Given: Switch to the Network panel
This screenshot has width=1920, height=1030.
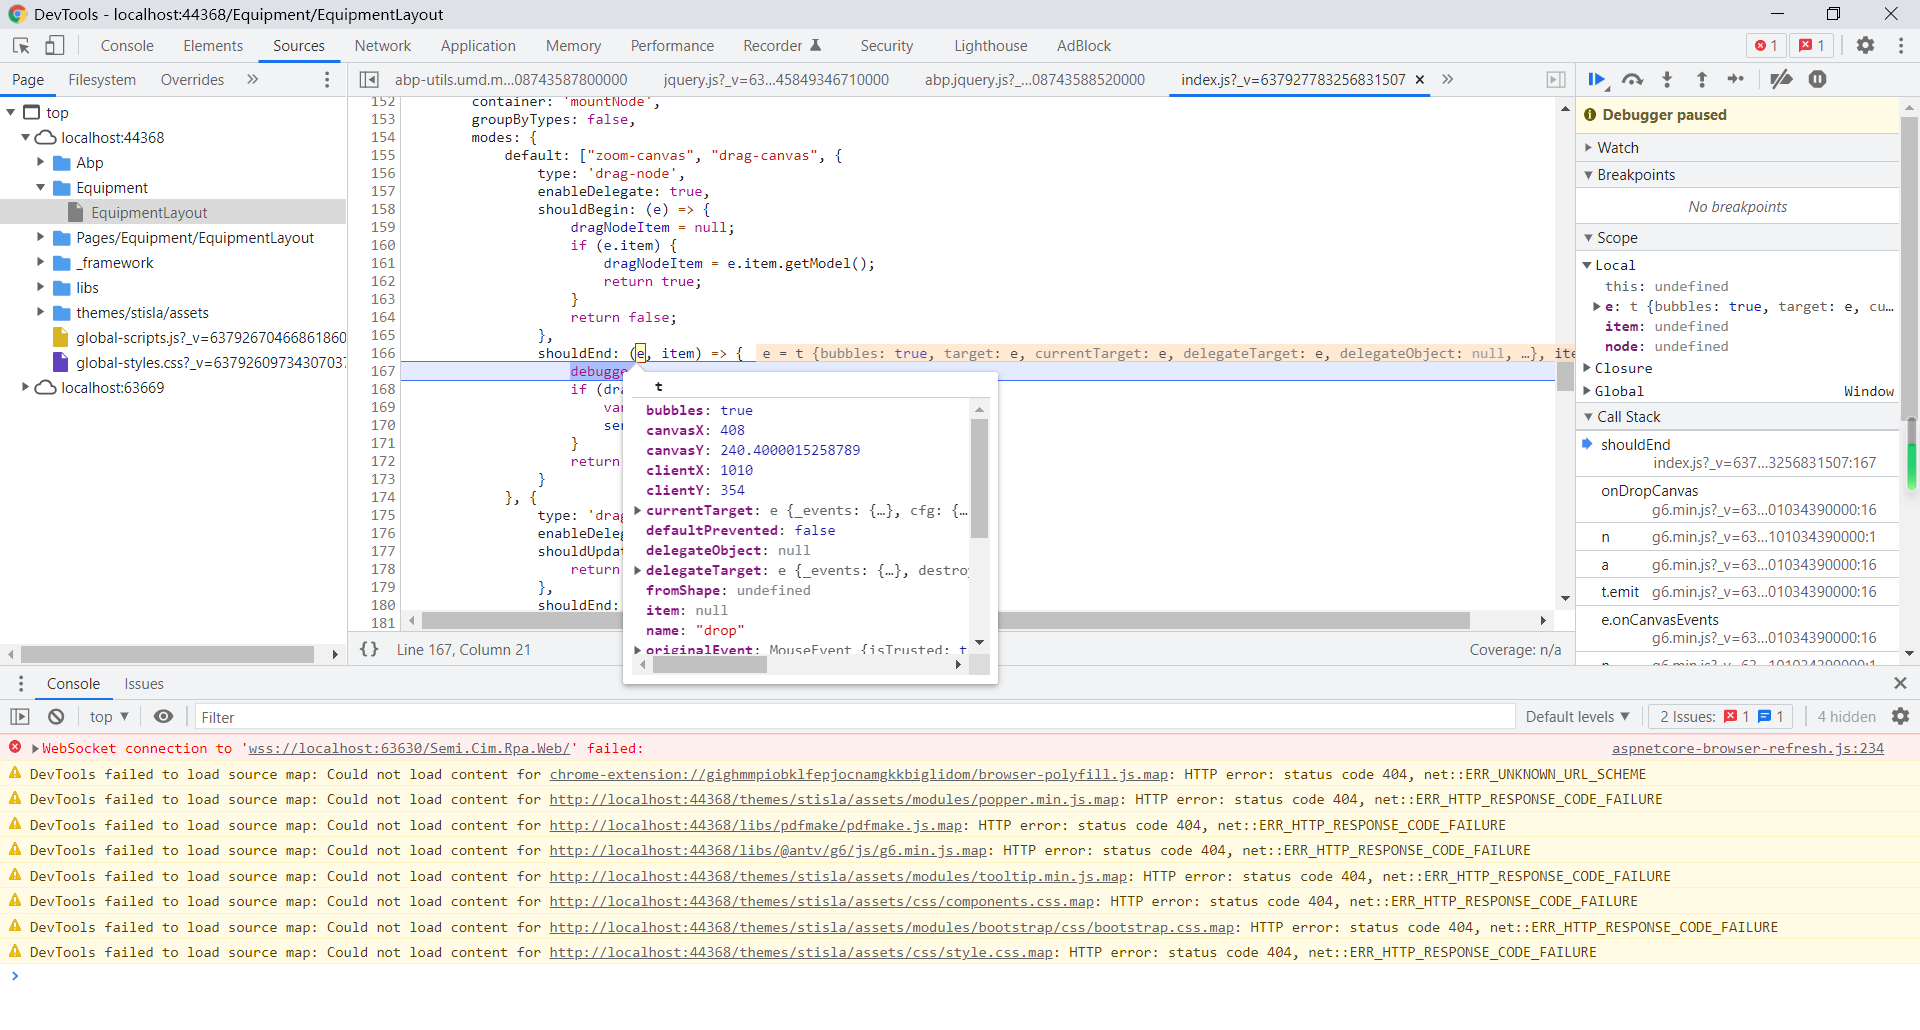Looking at the screenshot, I should tap(383, 46).
